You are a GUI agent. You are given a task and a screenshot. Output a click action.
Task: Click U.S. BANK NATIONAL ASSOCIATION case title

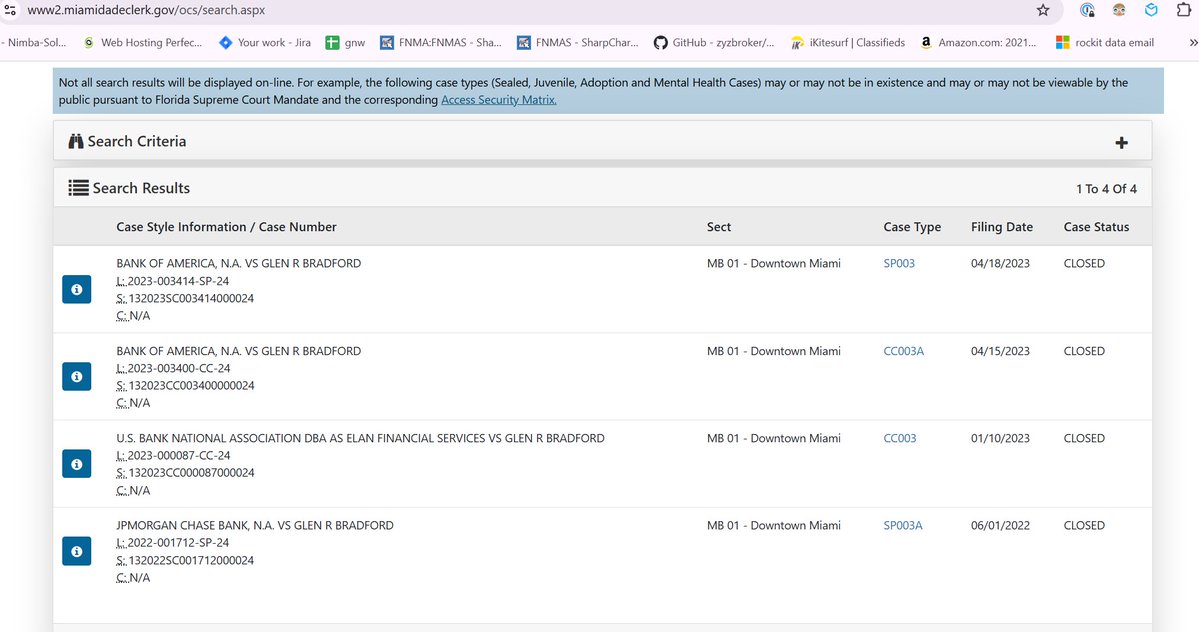tap(360, 439)
